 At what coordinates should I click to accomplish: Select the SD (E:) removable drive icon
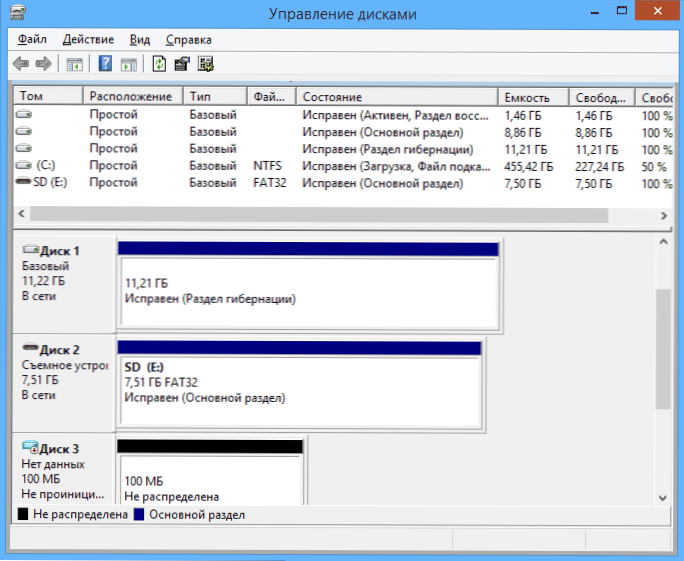coord(23,181)
